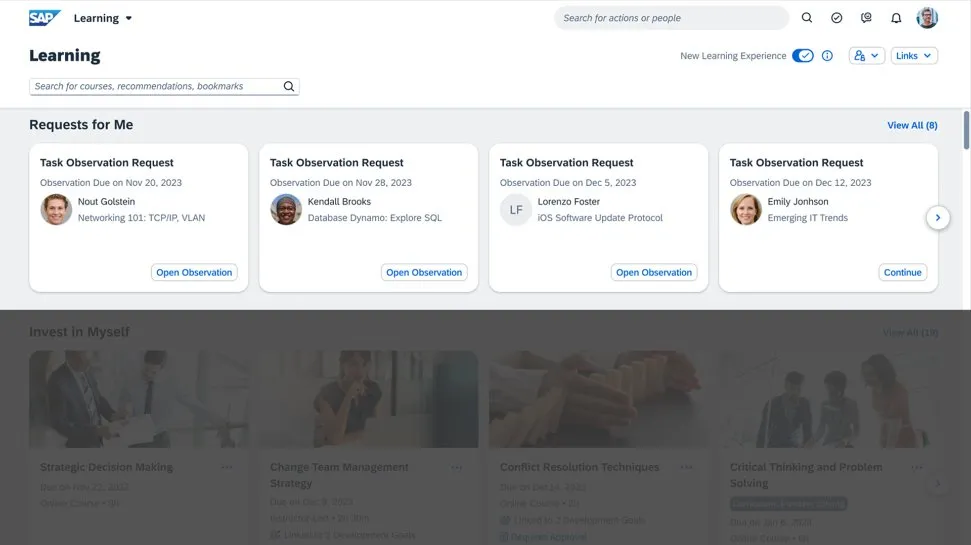The width and height of the screenshot is (971, 545).
Task: Click the info icon beside New Learning Experience
Action: pyautogui.click(x=827, y=56)
